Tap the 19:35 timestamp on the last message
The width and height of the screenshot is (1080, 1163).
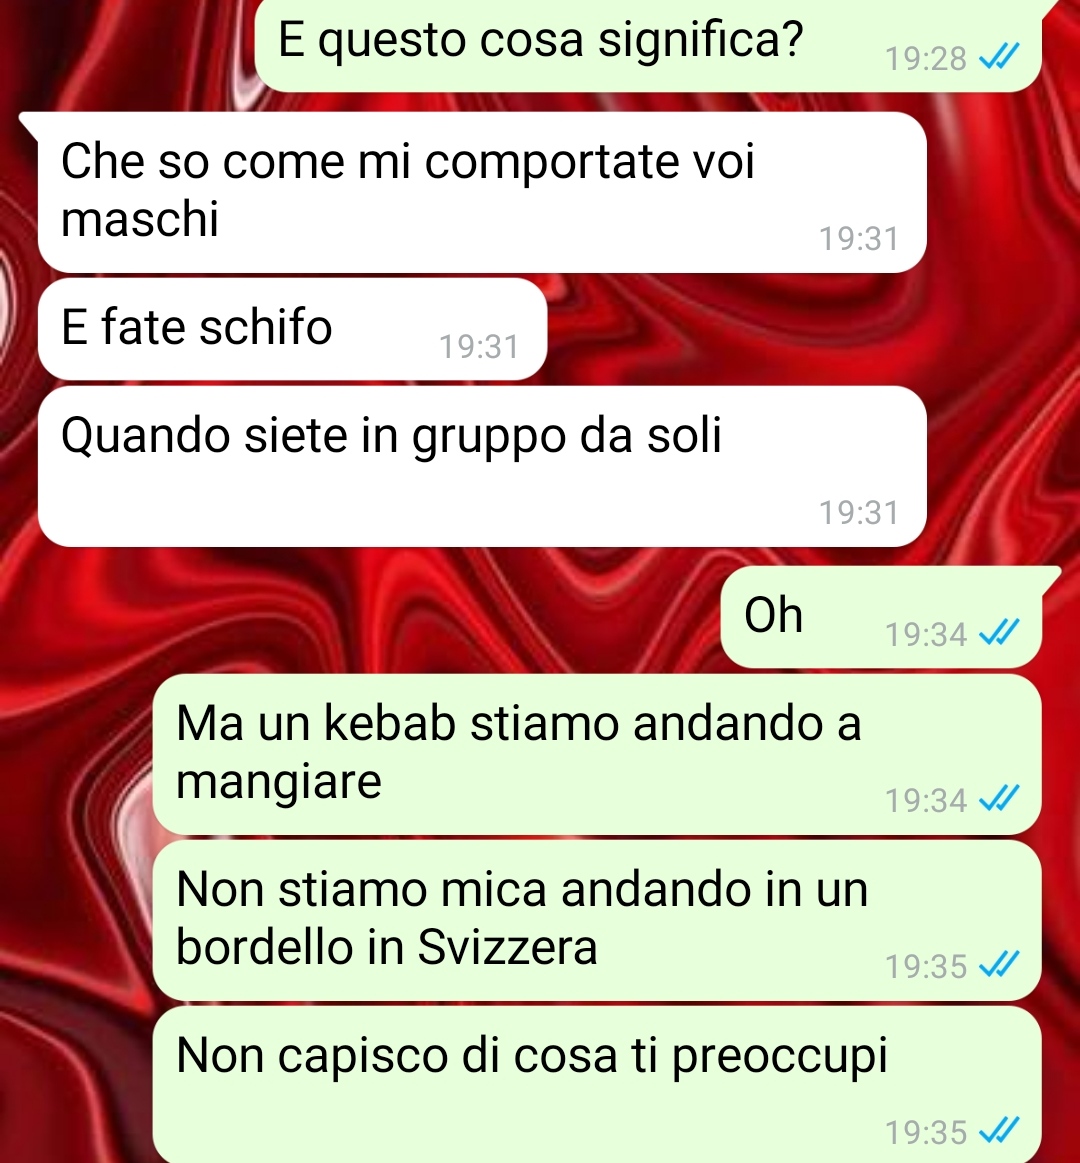[x=926, y=1133]
